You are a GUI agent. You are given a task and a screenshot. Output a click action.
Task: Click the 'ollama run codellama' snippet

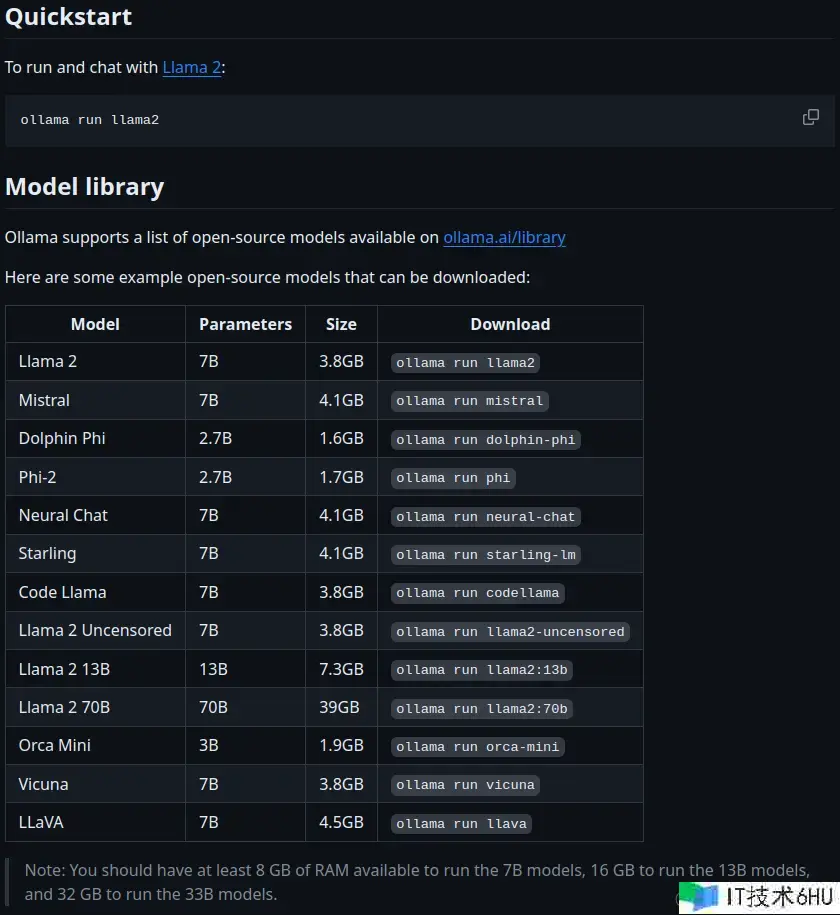pos(477,593)
